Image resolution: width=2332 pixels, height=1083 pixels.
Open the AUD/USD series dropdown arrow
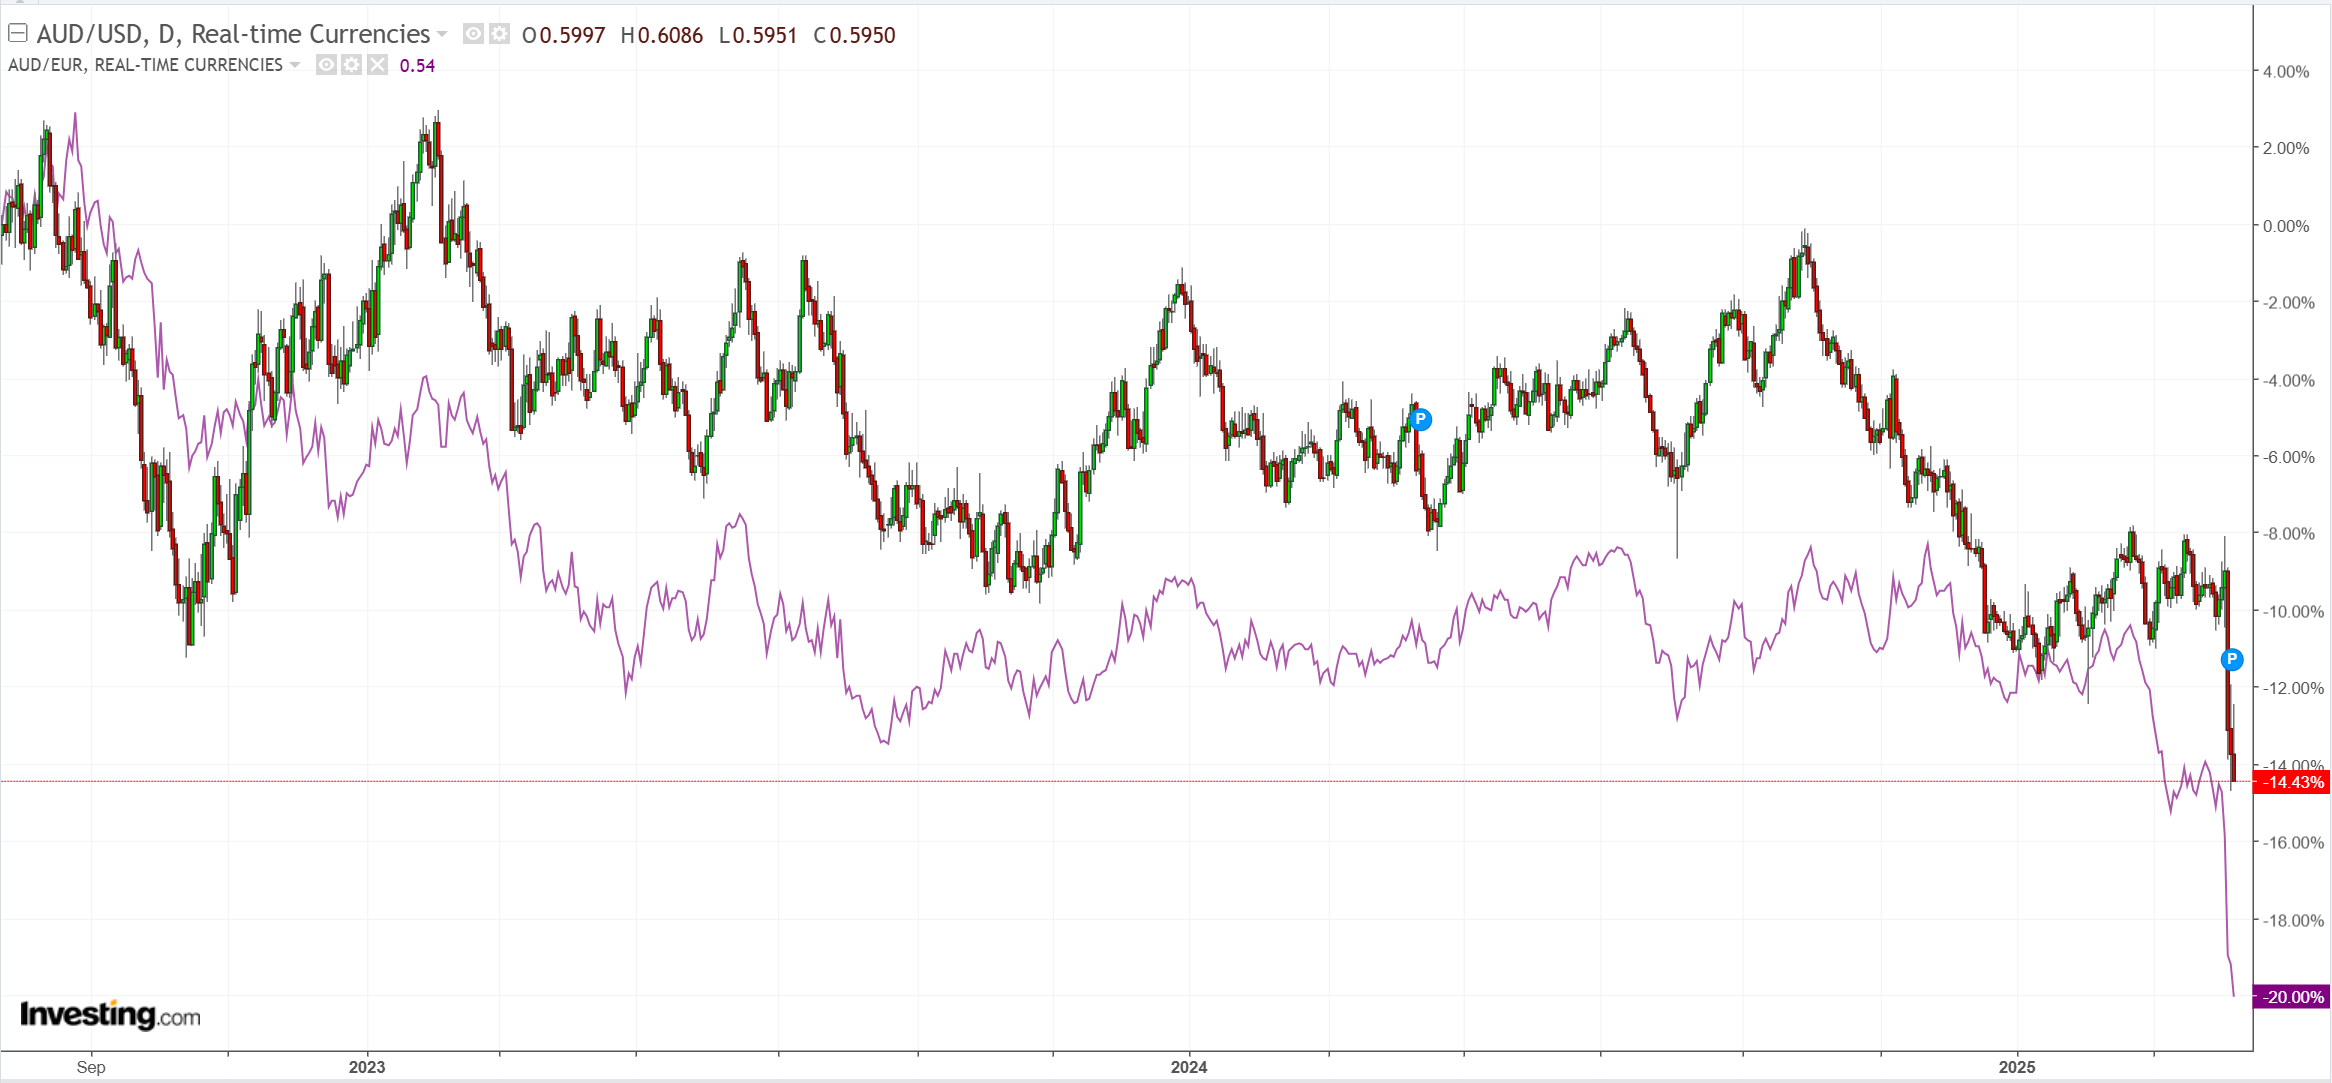click(x=442, y=34)
